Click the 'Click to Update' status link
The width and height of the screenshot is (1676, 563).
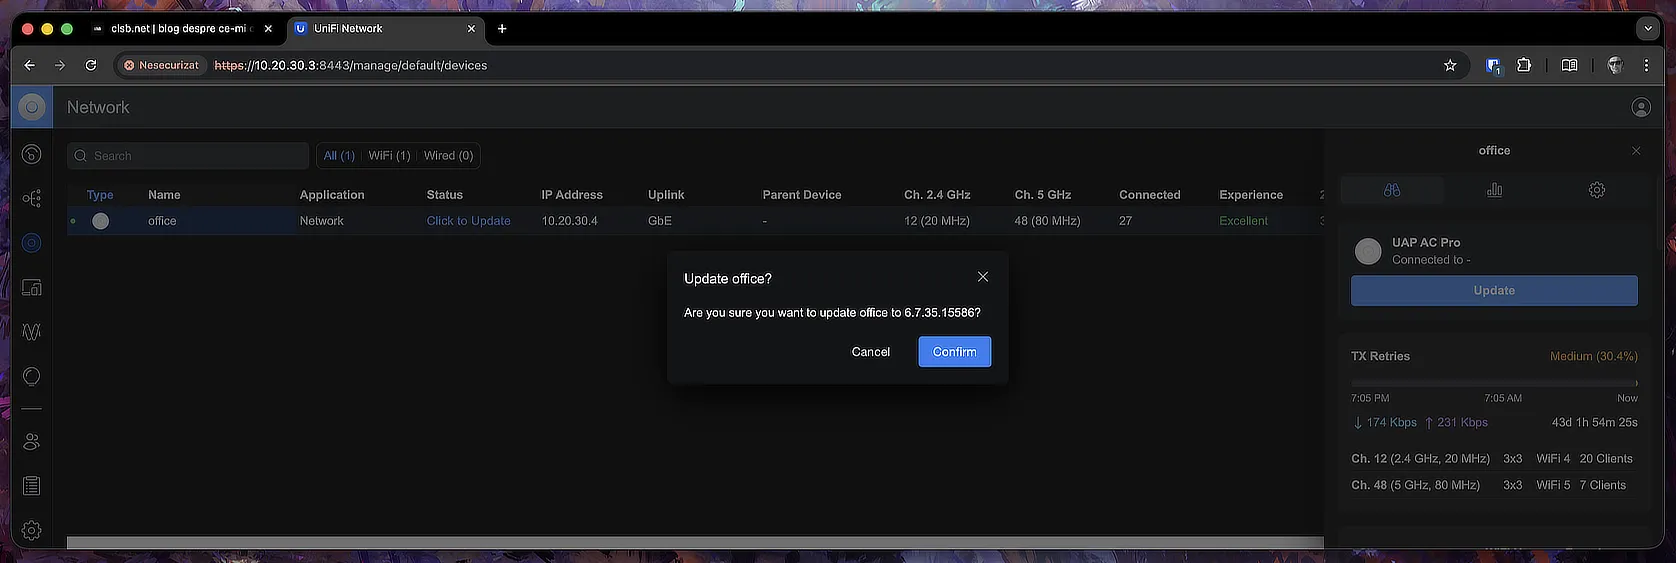pos(468,221)
